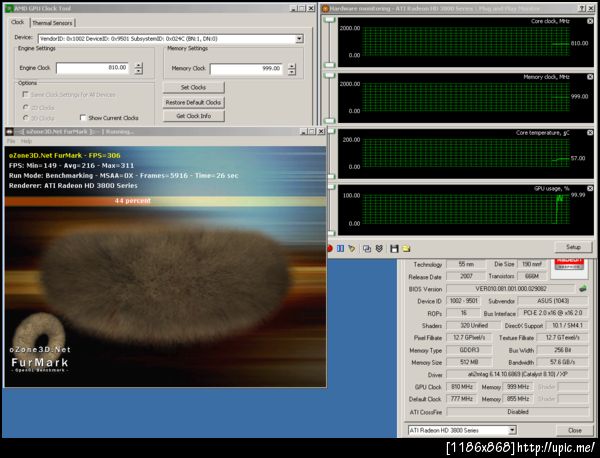Click the ATI CrossFire Disabled field
Viewport: 600px width, 458px height.
coord(517,412)
